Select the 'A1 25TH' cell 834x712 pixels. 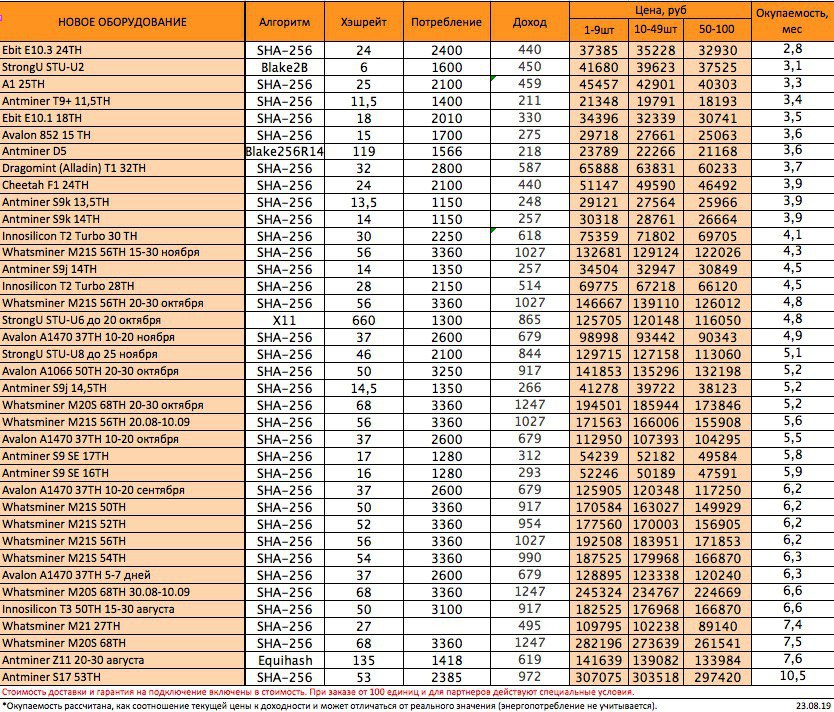click(x=122, y=84)
